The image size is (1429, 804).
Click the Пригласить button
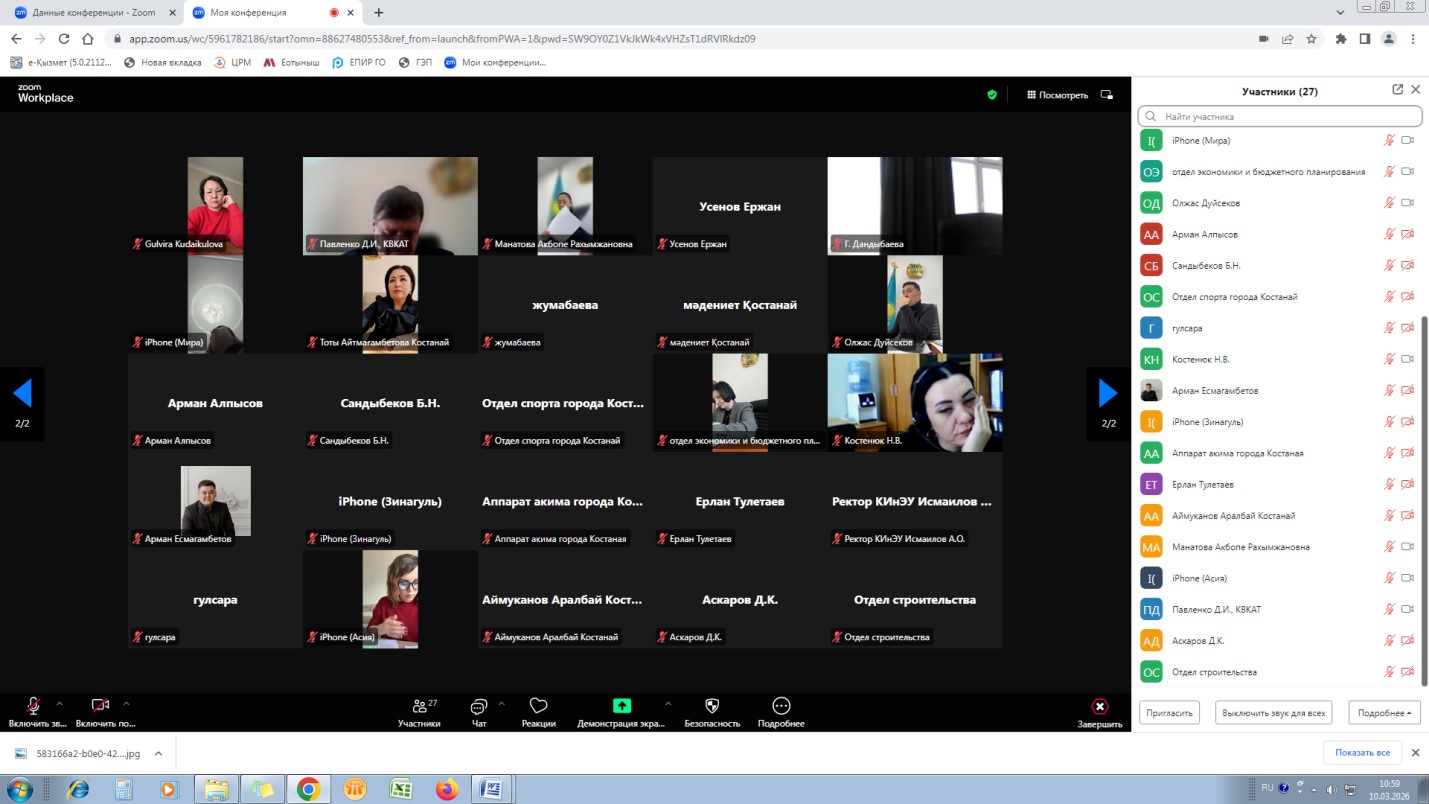click(1169, 713)
